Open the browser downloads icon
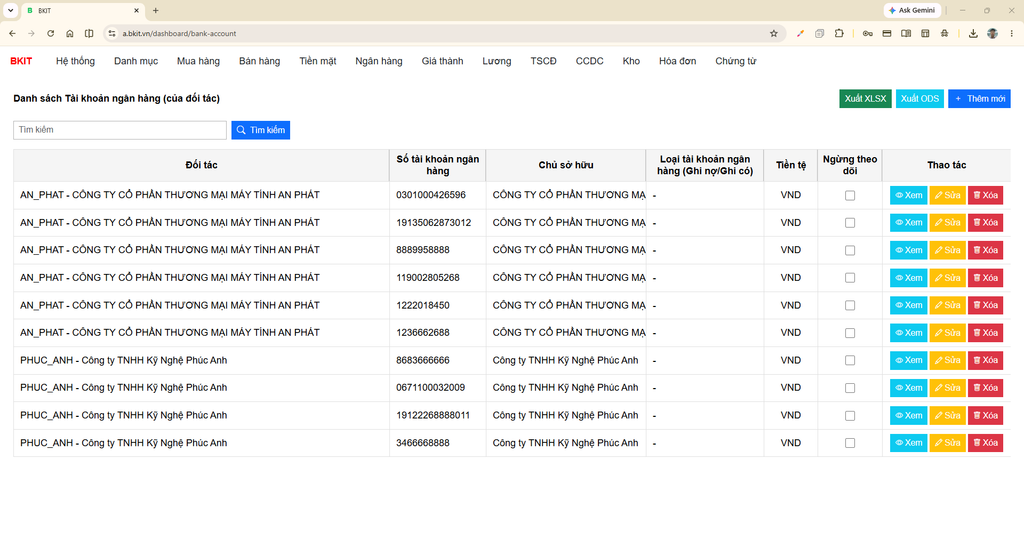Image resolution: width=1024 pixels, height=550 pixels. click(x=973, y=33)
